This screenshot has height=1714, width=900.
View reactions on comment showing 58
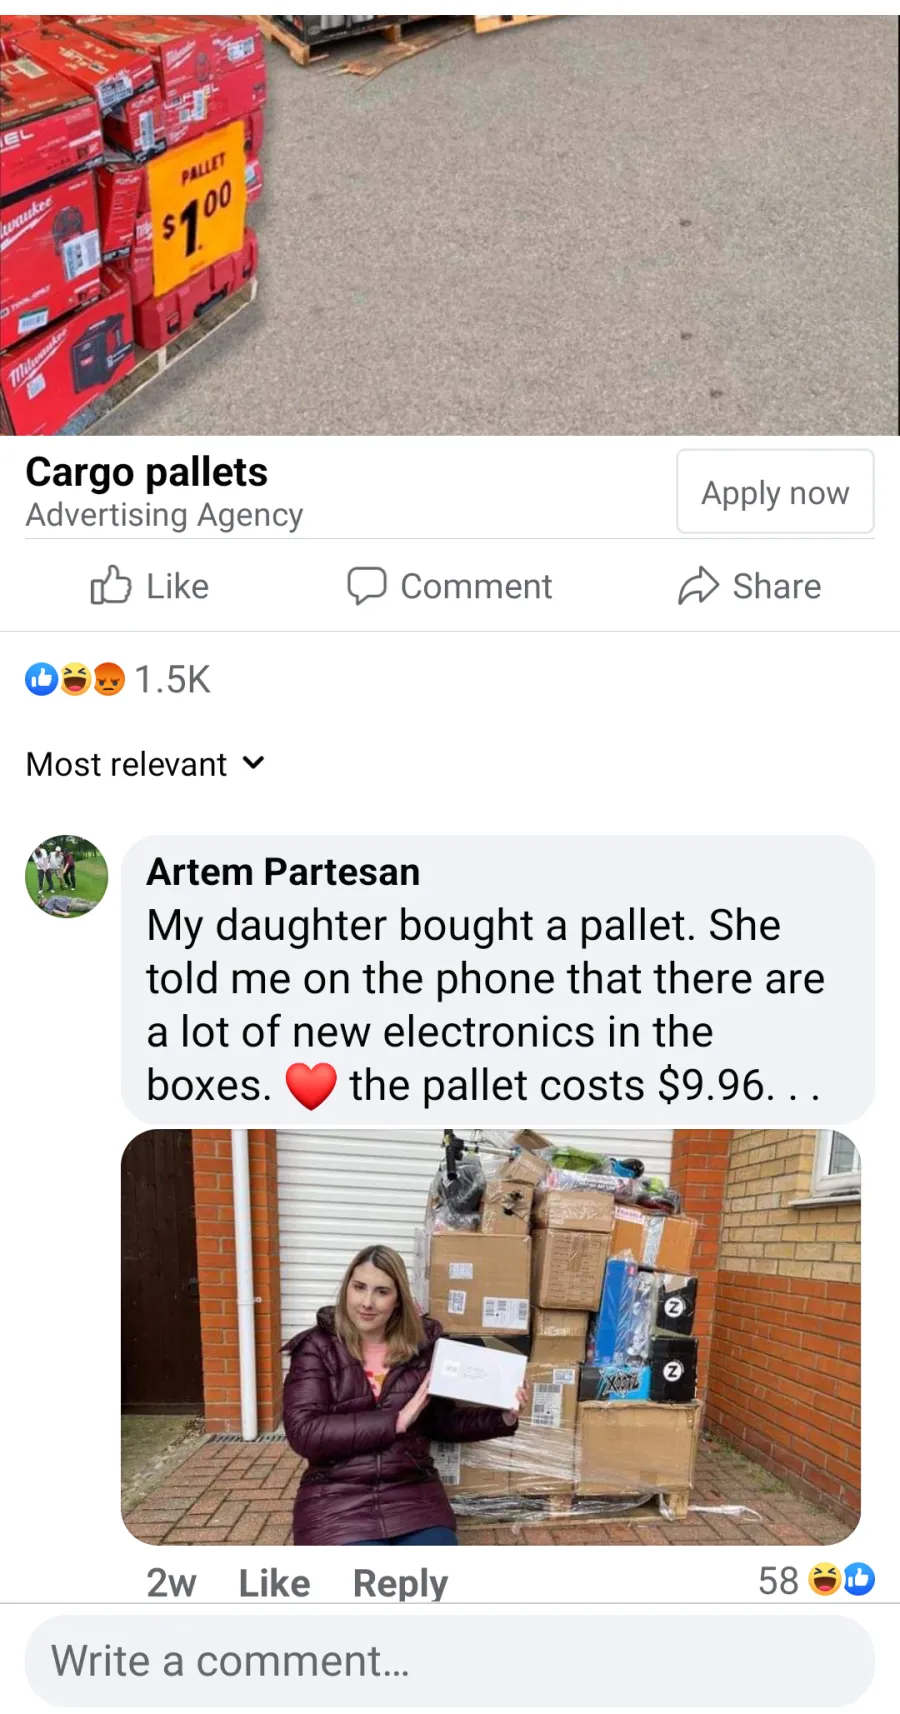[816, 1580]
